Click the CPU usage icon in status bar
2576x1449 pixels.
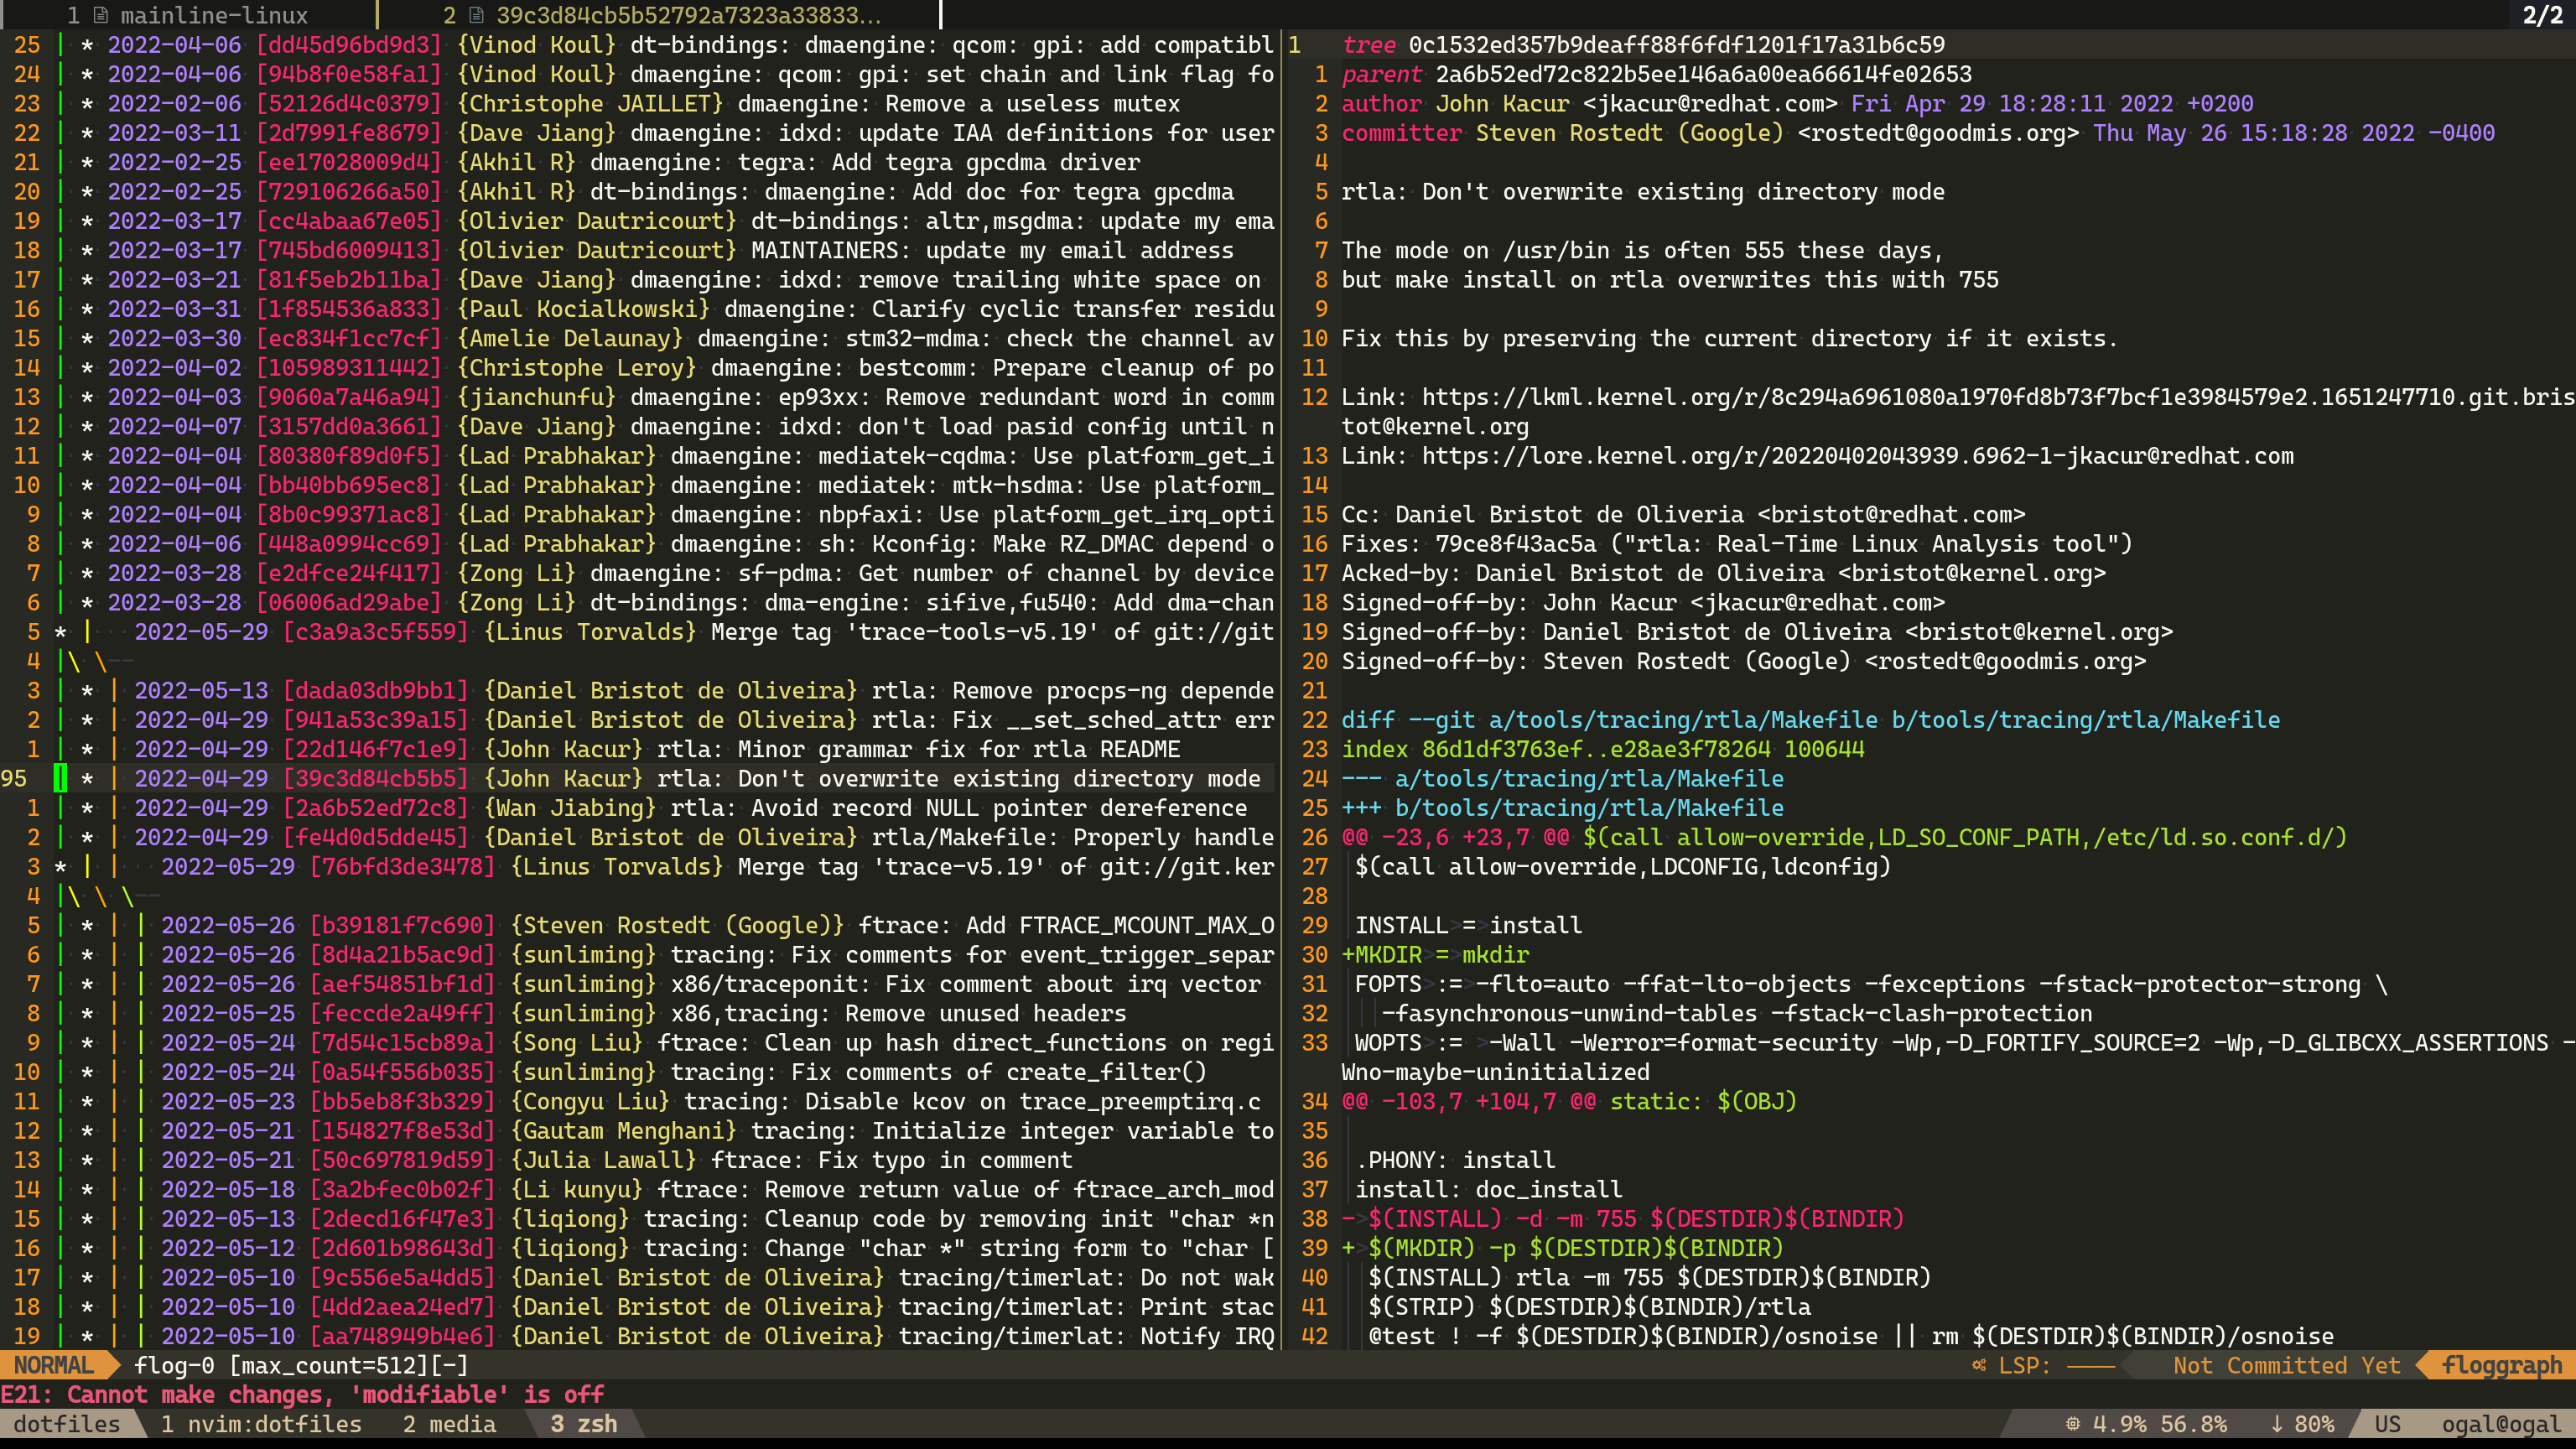point(2072,1424)
